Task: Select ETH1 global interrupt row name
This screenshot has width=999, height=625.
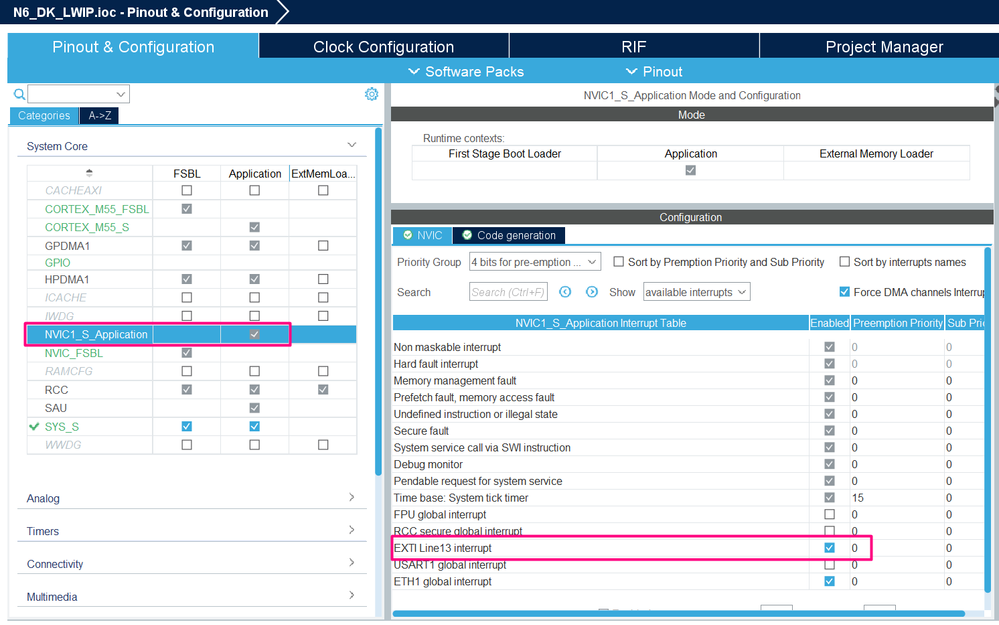Action: [442, 582]
